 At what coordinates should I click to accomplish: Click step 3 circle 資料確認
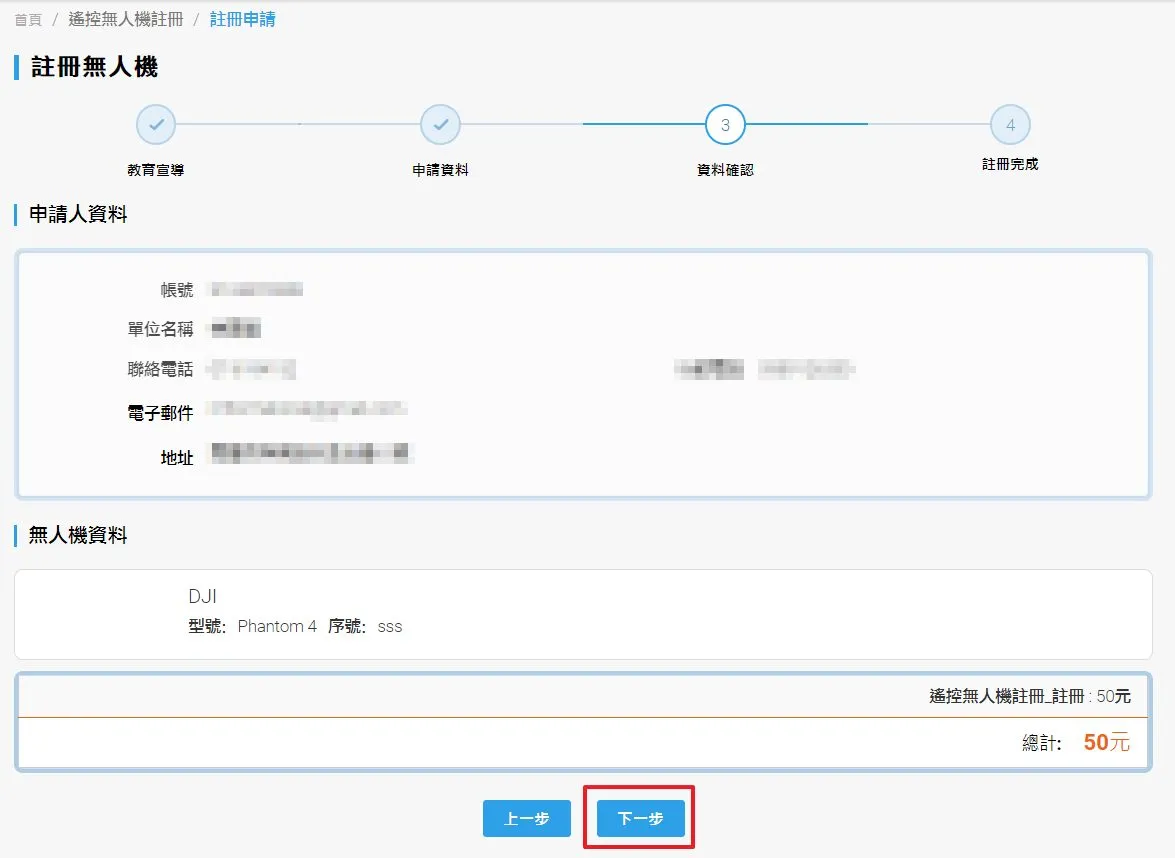click(x=725, y=124)
